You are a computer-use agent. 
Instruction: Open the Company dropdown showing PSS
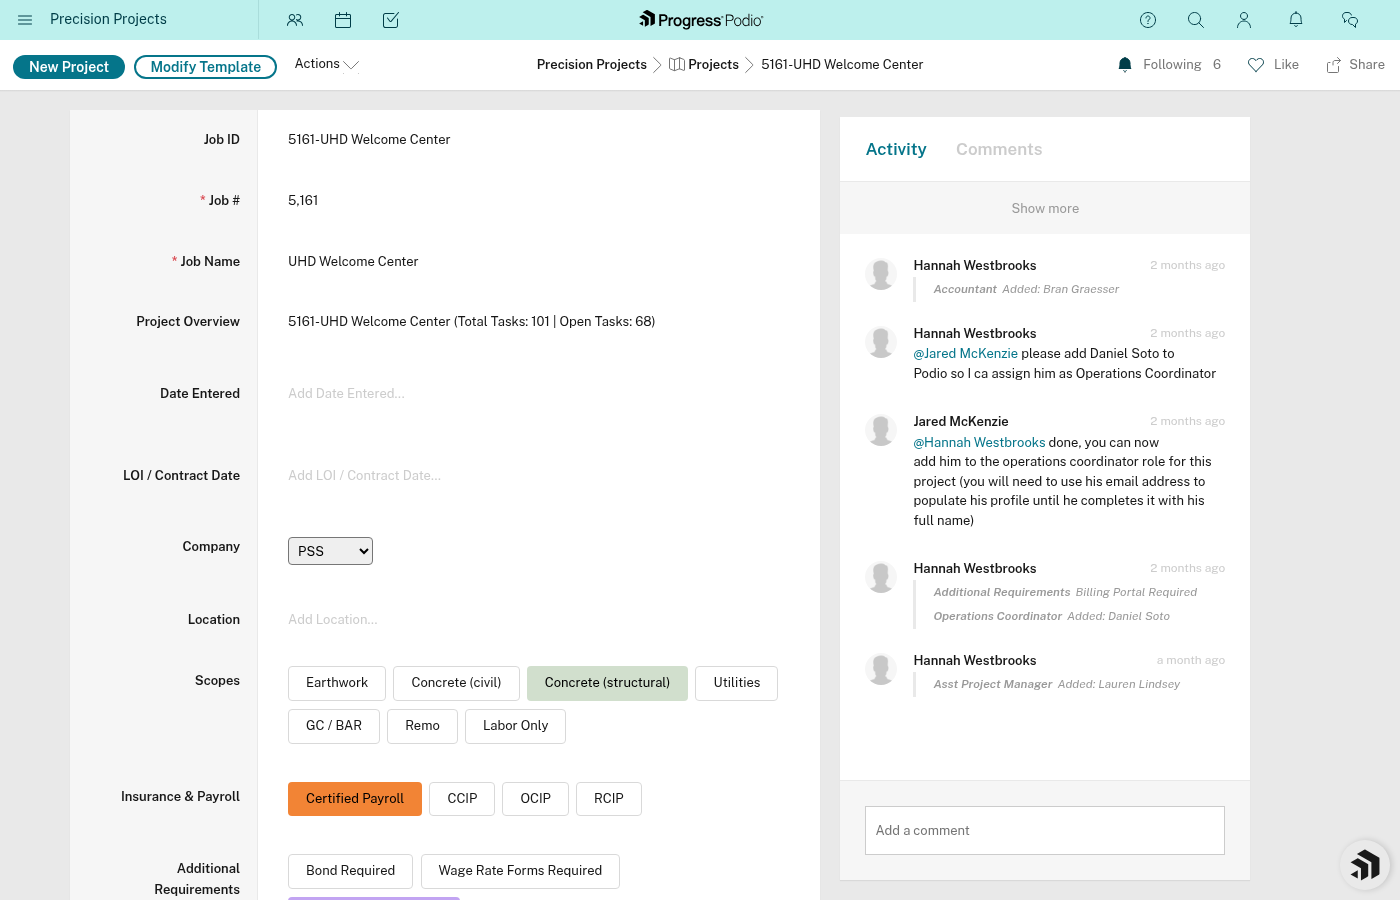(330, 551)
